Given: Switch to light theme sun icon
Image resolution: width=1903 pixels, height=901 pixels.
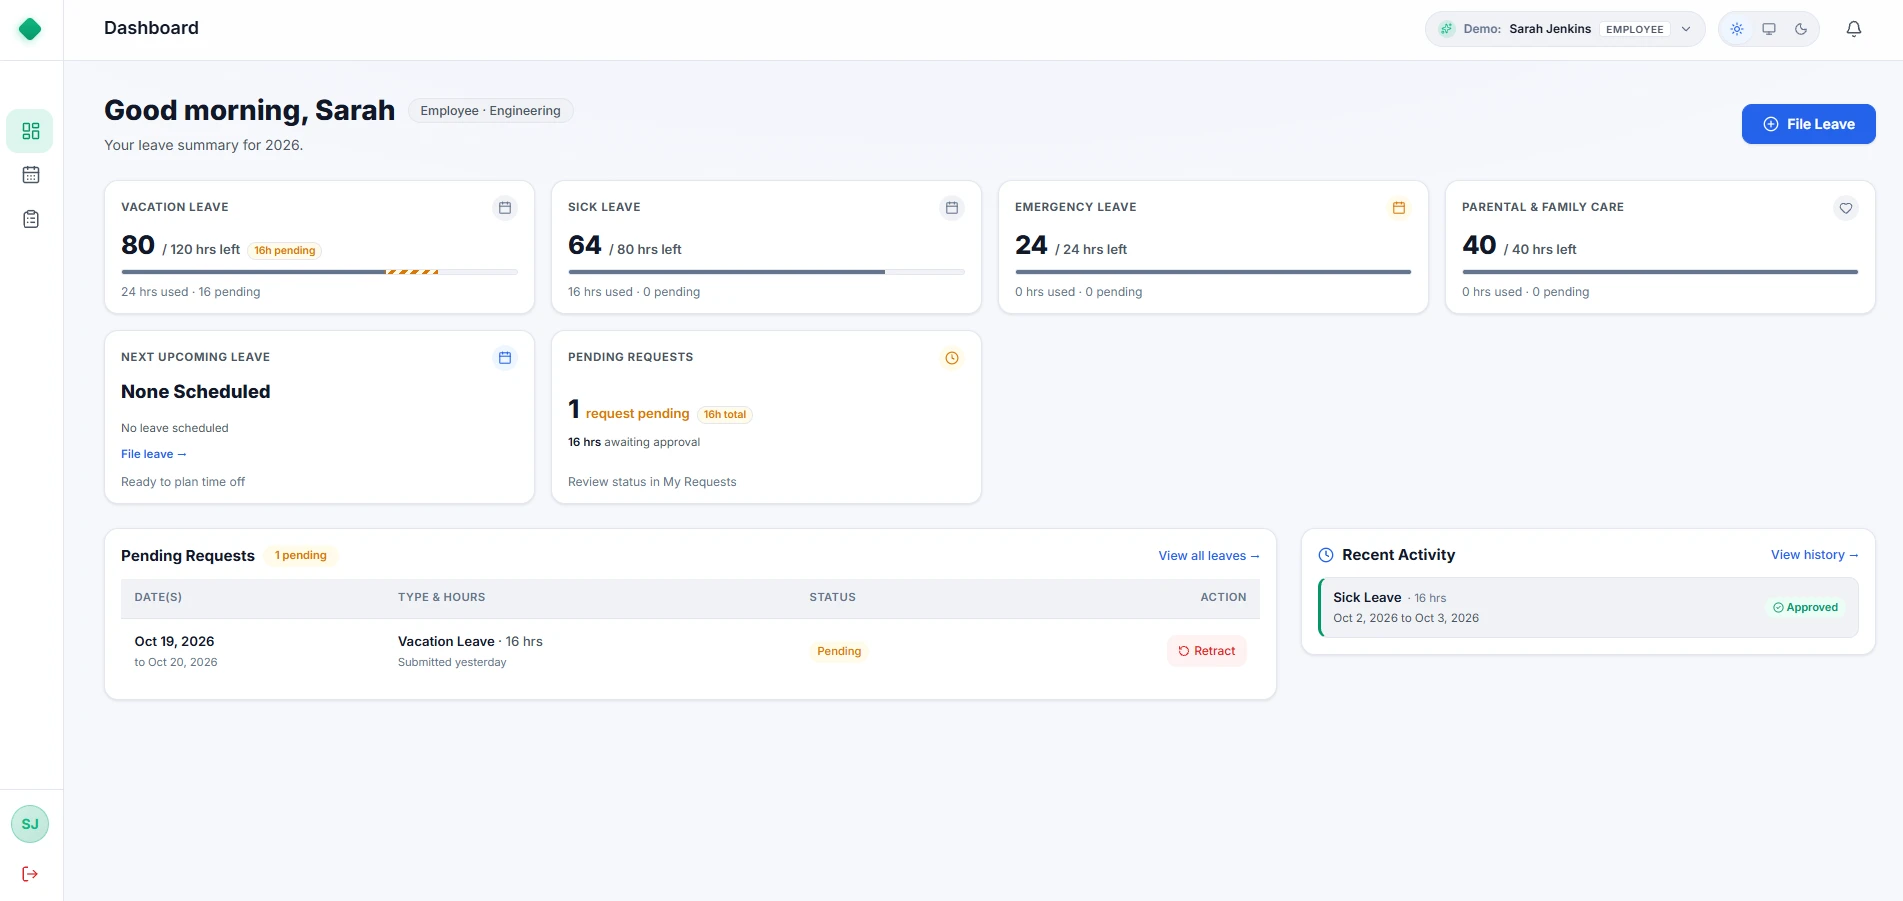Looking at the screenshot, I should pyautogui.click(x=1737, y=29).
